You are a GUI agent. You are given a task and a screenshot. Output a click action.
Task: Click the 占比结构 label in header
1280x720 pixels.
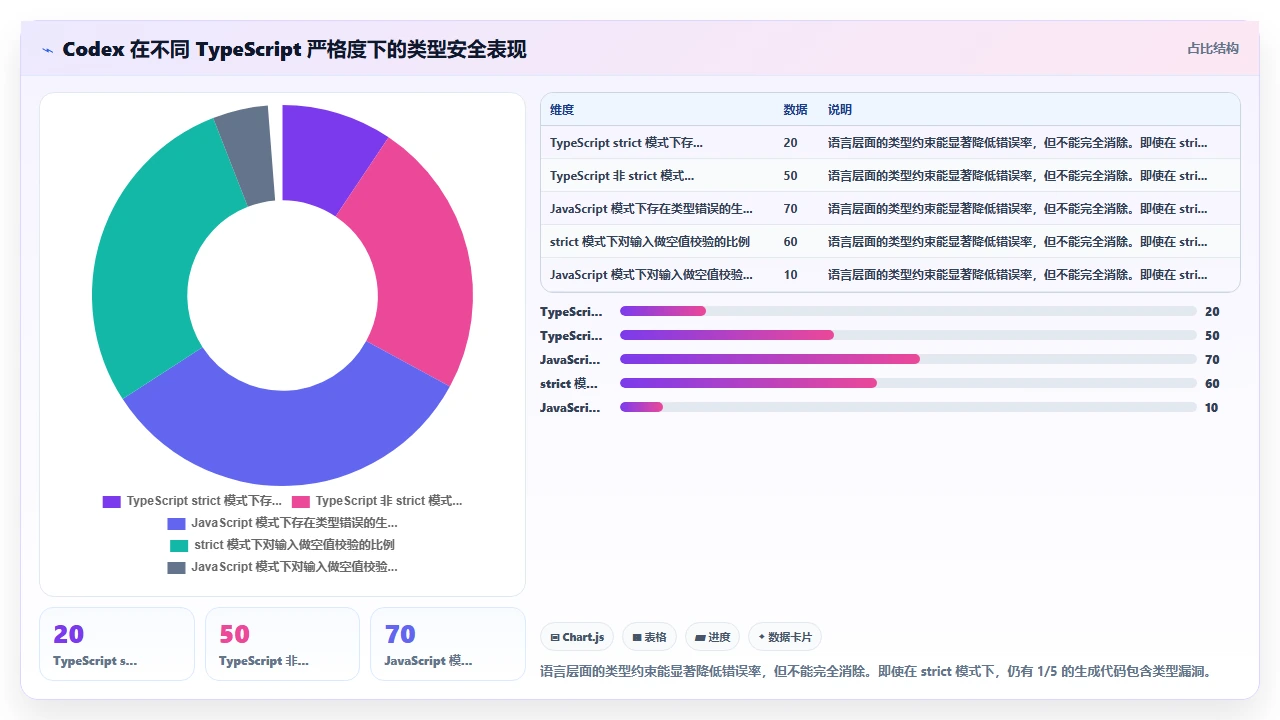1213,48
